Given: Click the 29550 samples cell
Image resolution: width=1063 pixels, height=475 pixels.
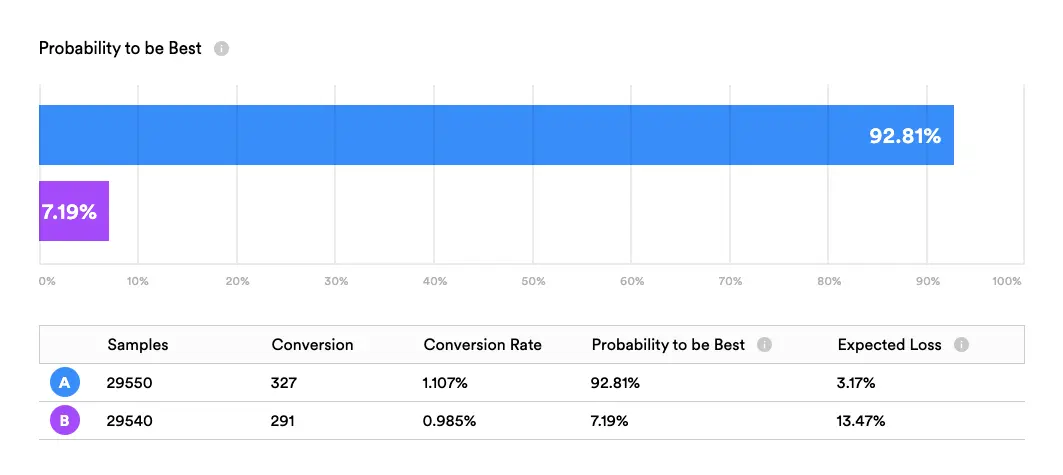Looking at the screenshot, I should tap(129, 383).
